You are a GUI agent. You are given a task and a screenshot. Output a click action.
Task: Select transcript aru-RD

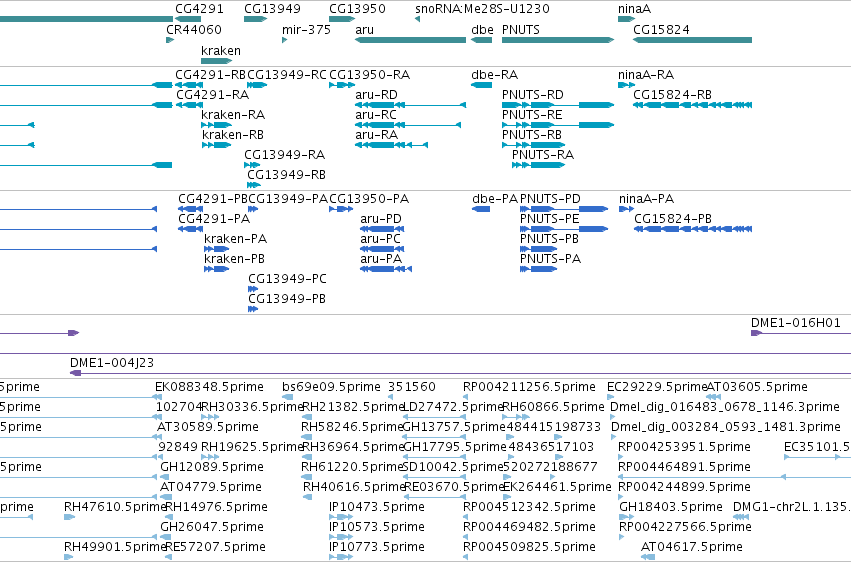click(410, 105)
